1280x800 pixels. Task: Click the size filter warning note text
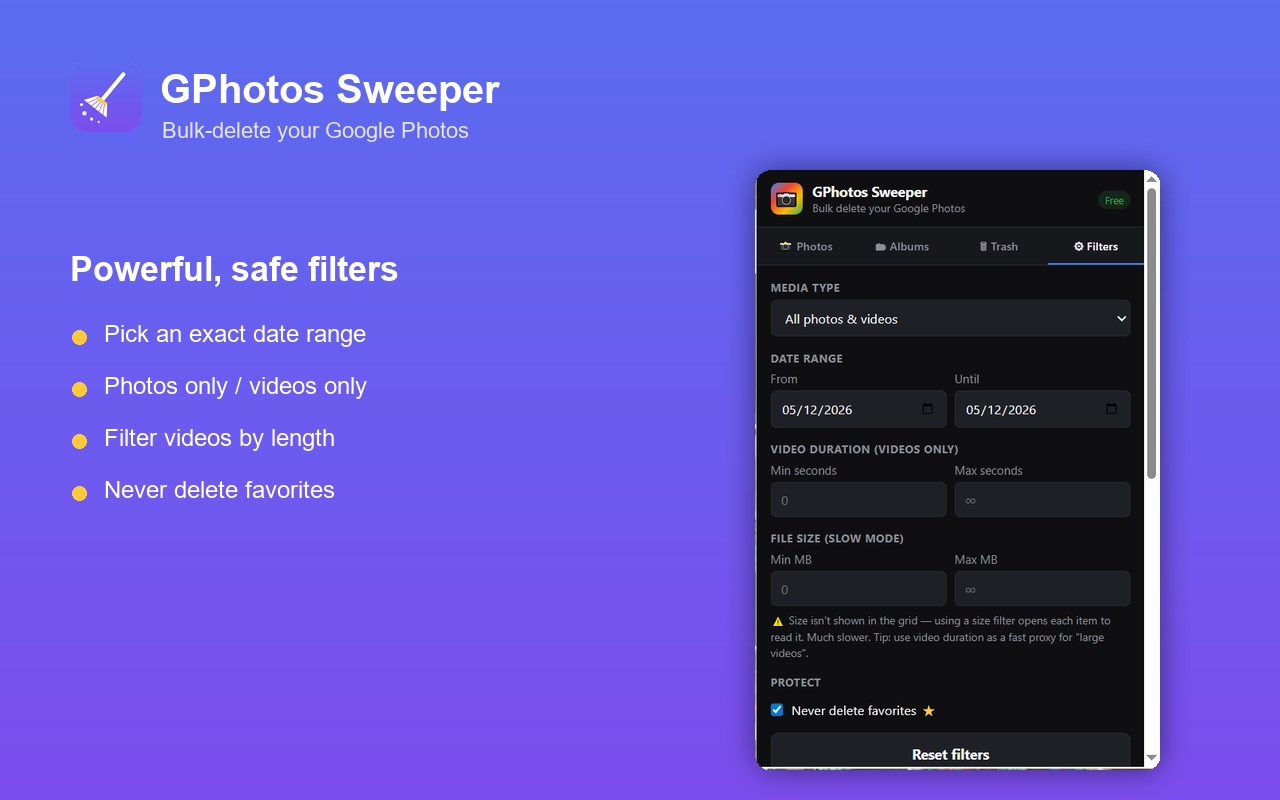click(x=941, y=637)
